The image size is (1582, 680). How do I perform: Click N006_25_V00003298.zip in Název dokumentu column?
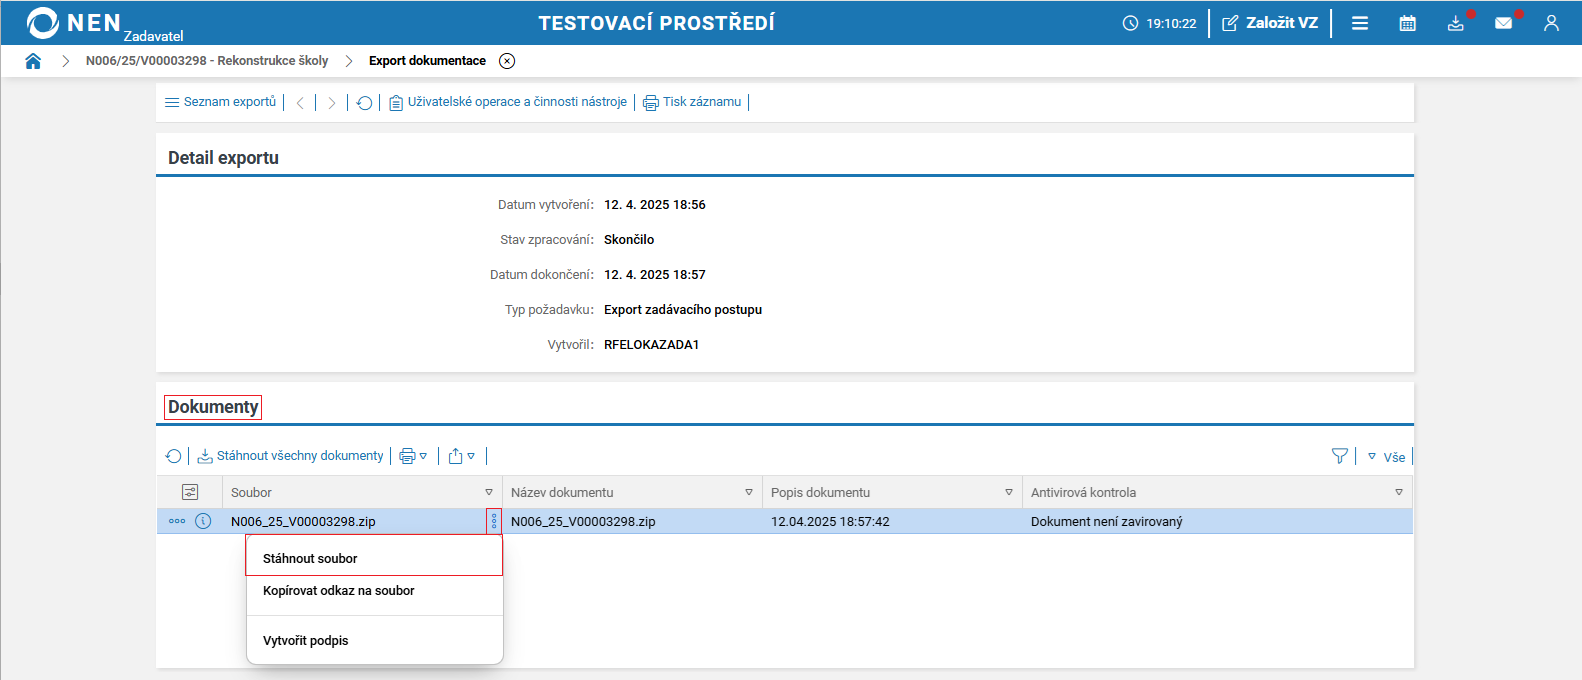pyautogui.click(x=583, y=521)
